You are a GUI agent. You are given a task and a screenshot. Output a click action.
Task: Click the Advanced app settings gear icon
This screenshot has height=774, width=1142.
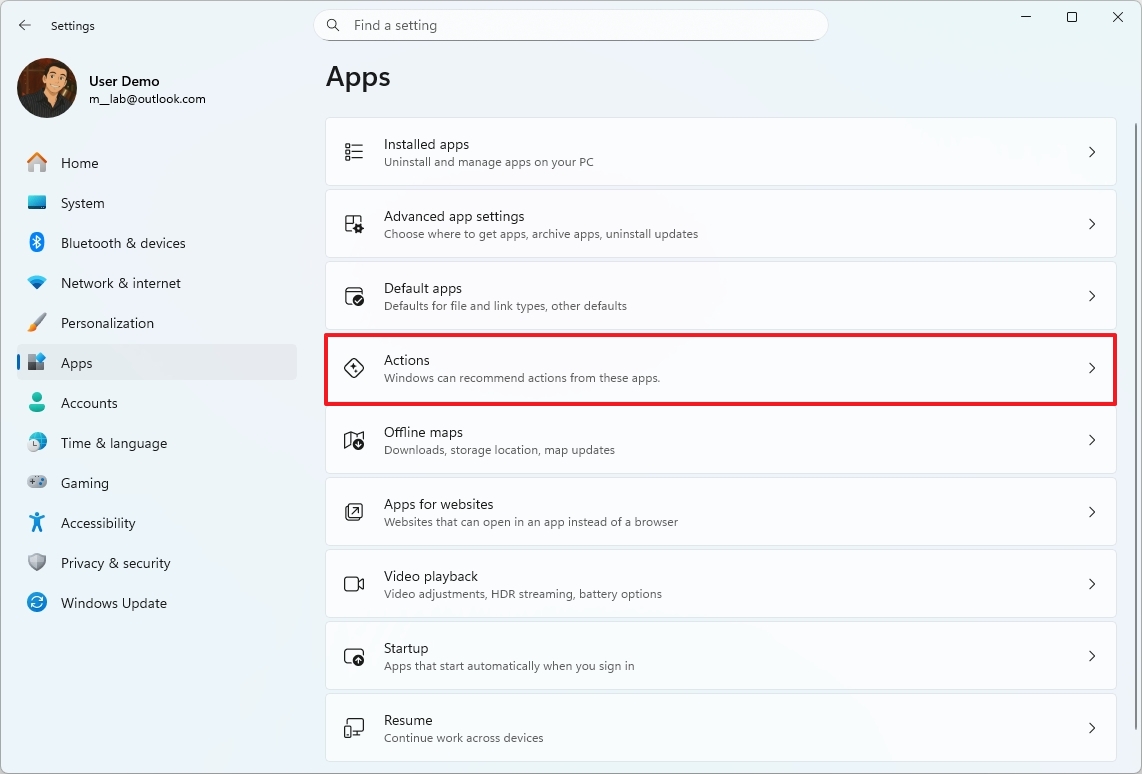[353, 224]
